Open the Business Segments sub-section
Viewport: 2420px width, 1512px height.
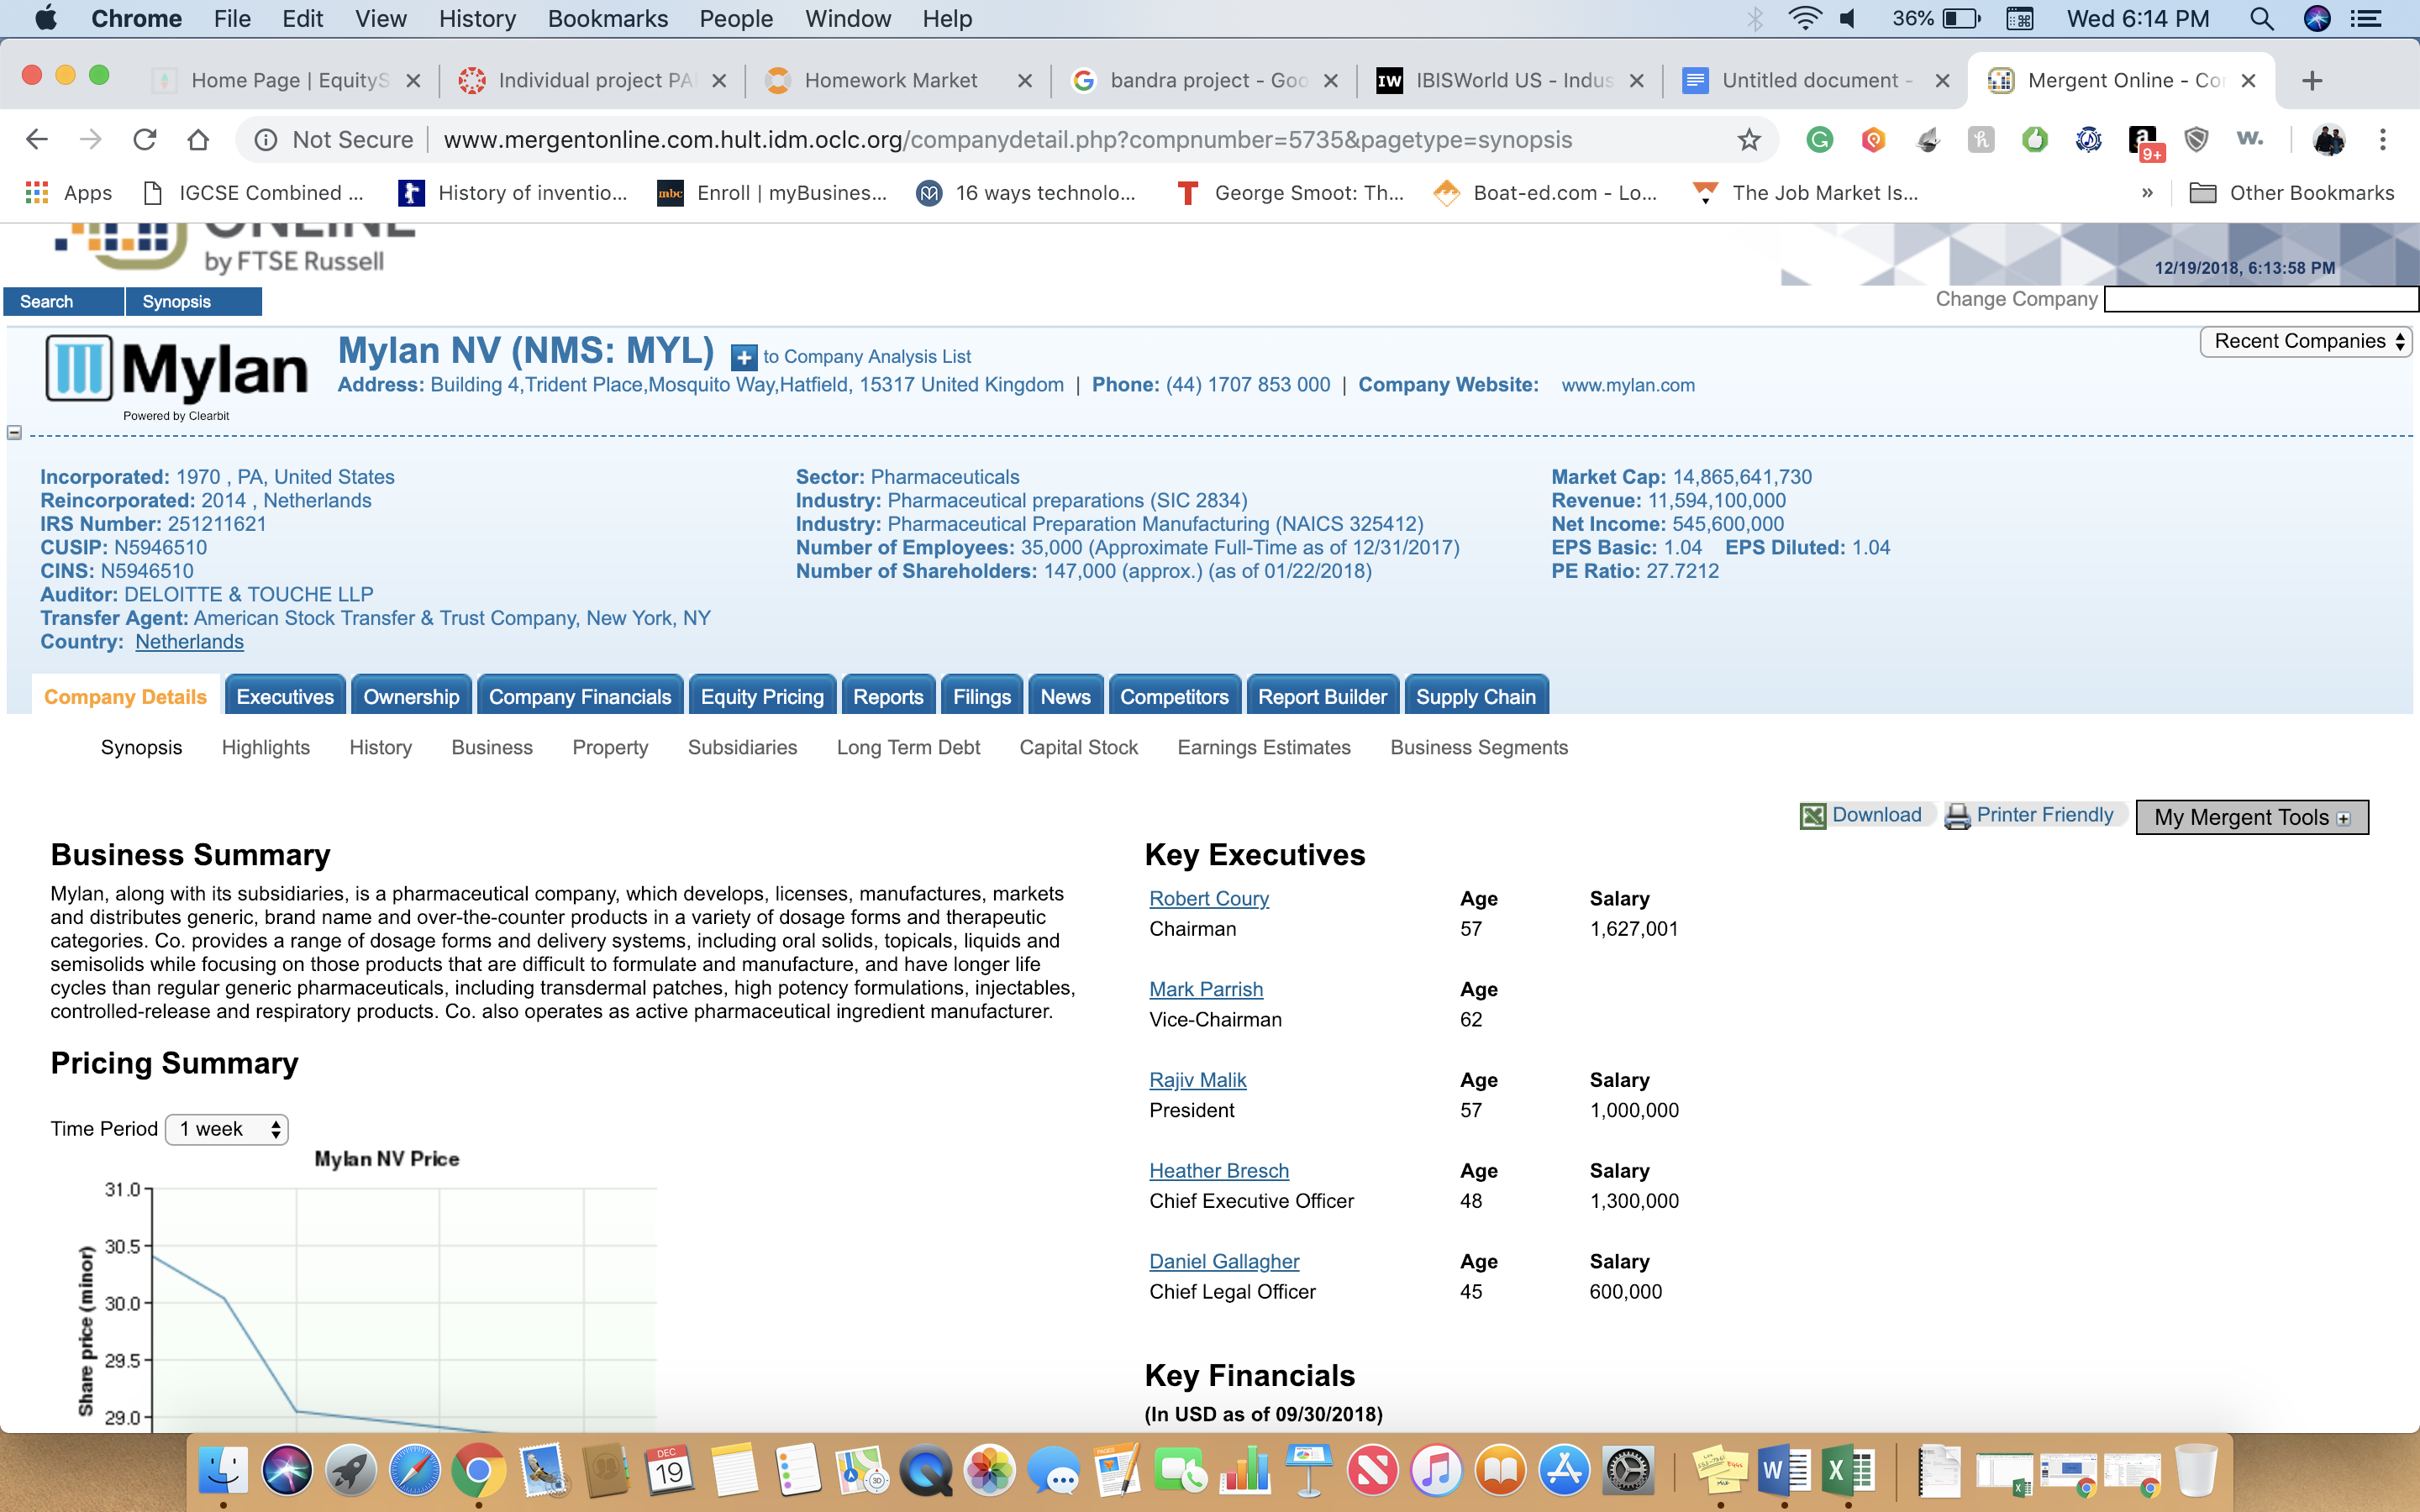1479,748
